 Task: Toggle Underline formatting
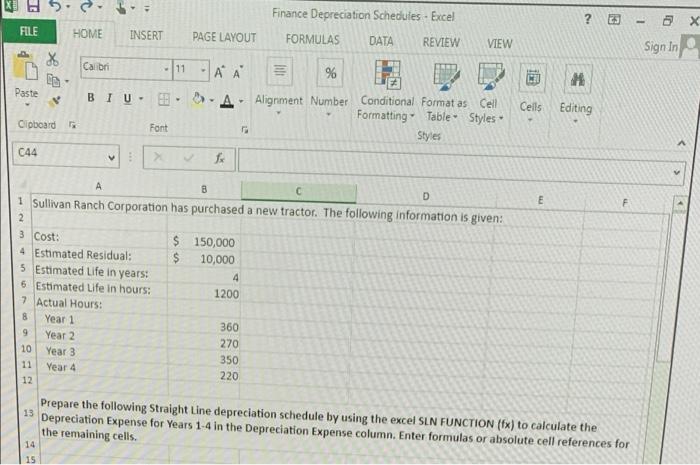tap(128, 98)
